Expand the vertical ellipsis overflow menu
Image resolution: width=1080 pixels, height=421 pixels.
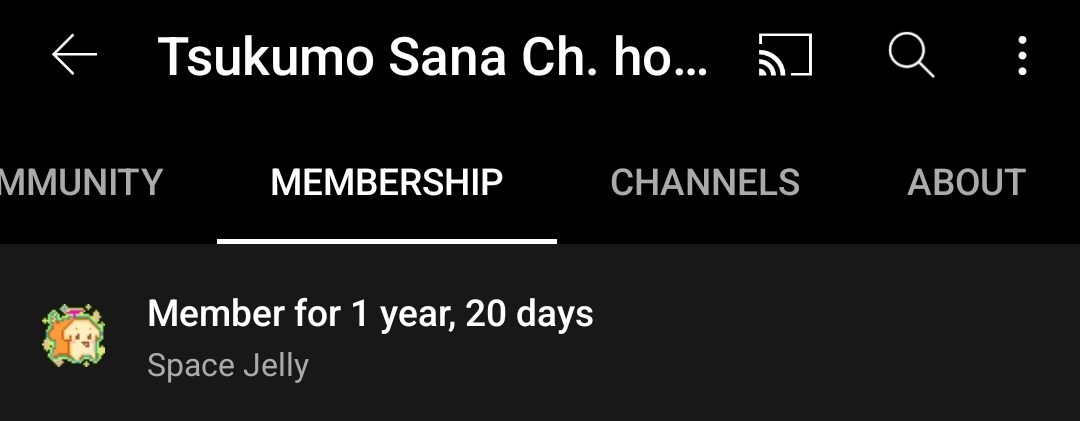(x=1022, y=55)
